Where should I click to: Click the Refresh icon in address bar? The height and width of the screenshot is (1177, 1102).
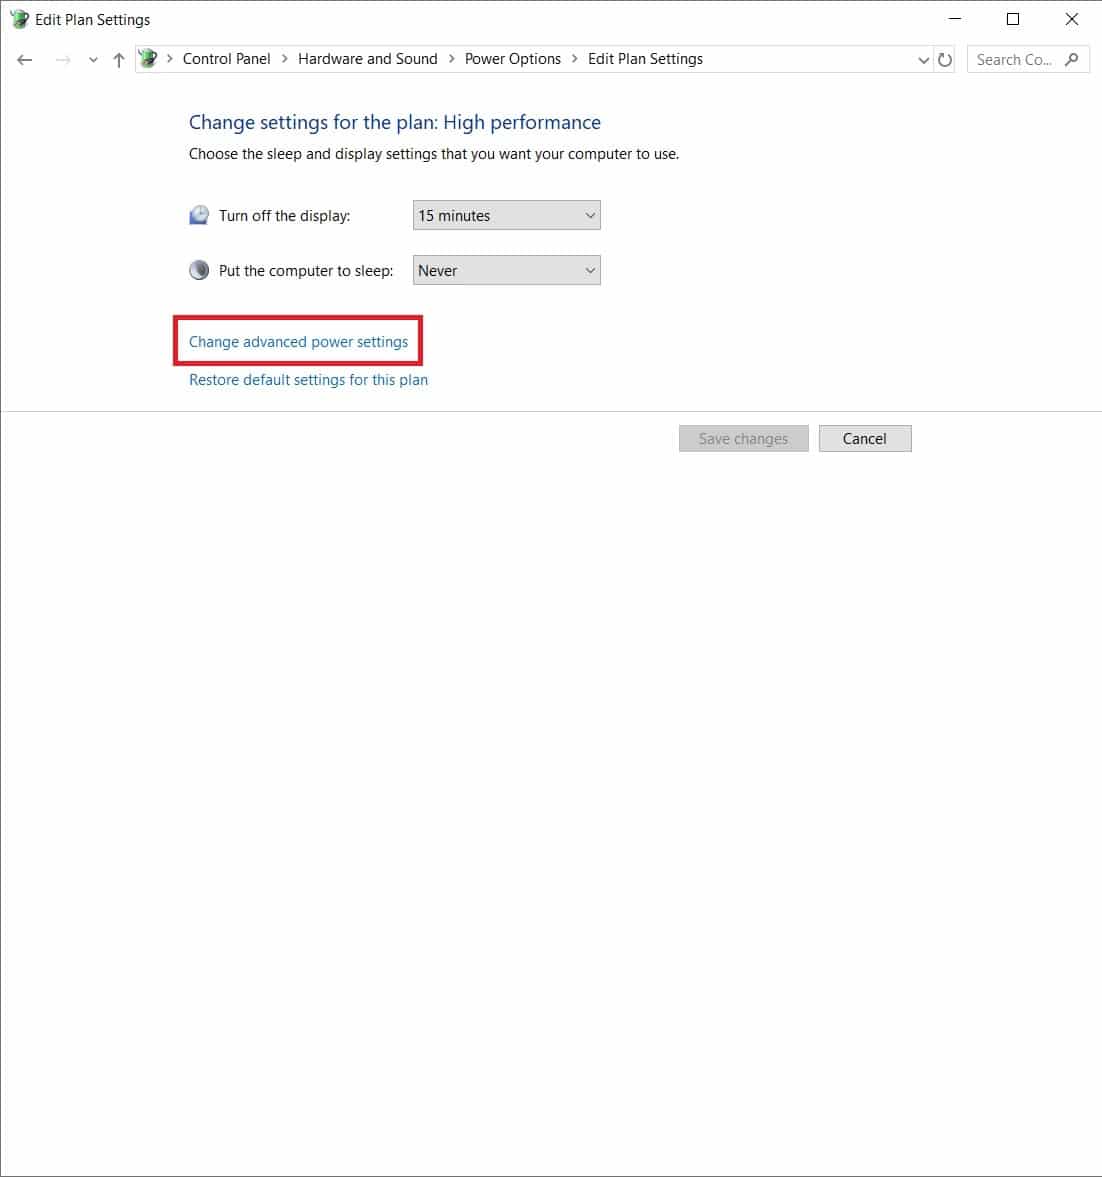click(944, 59)
